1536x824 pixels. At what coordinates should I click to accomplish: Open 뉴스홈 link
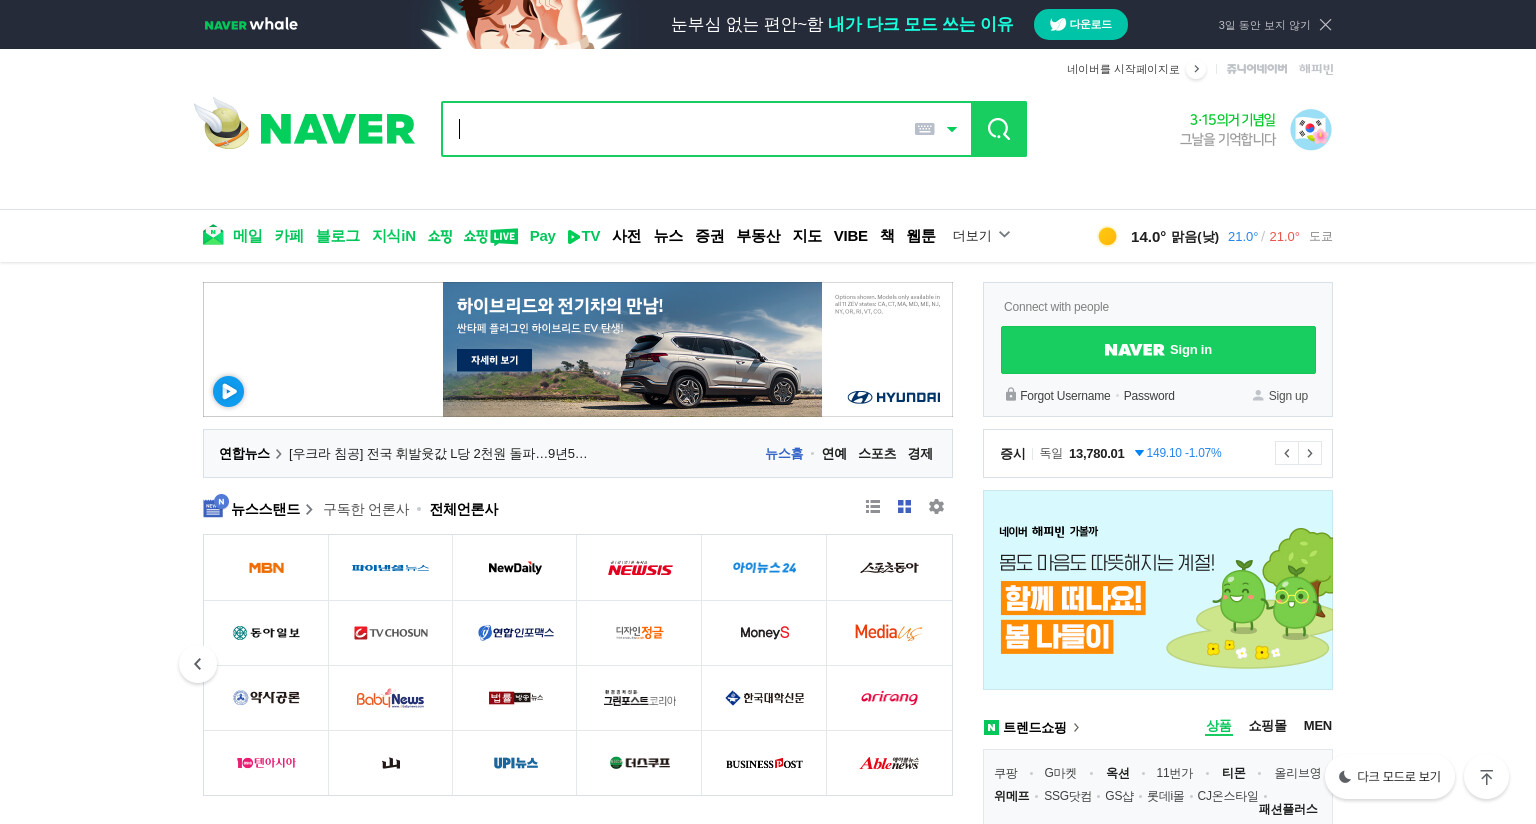tap(784, 454)
